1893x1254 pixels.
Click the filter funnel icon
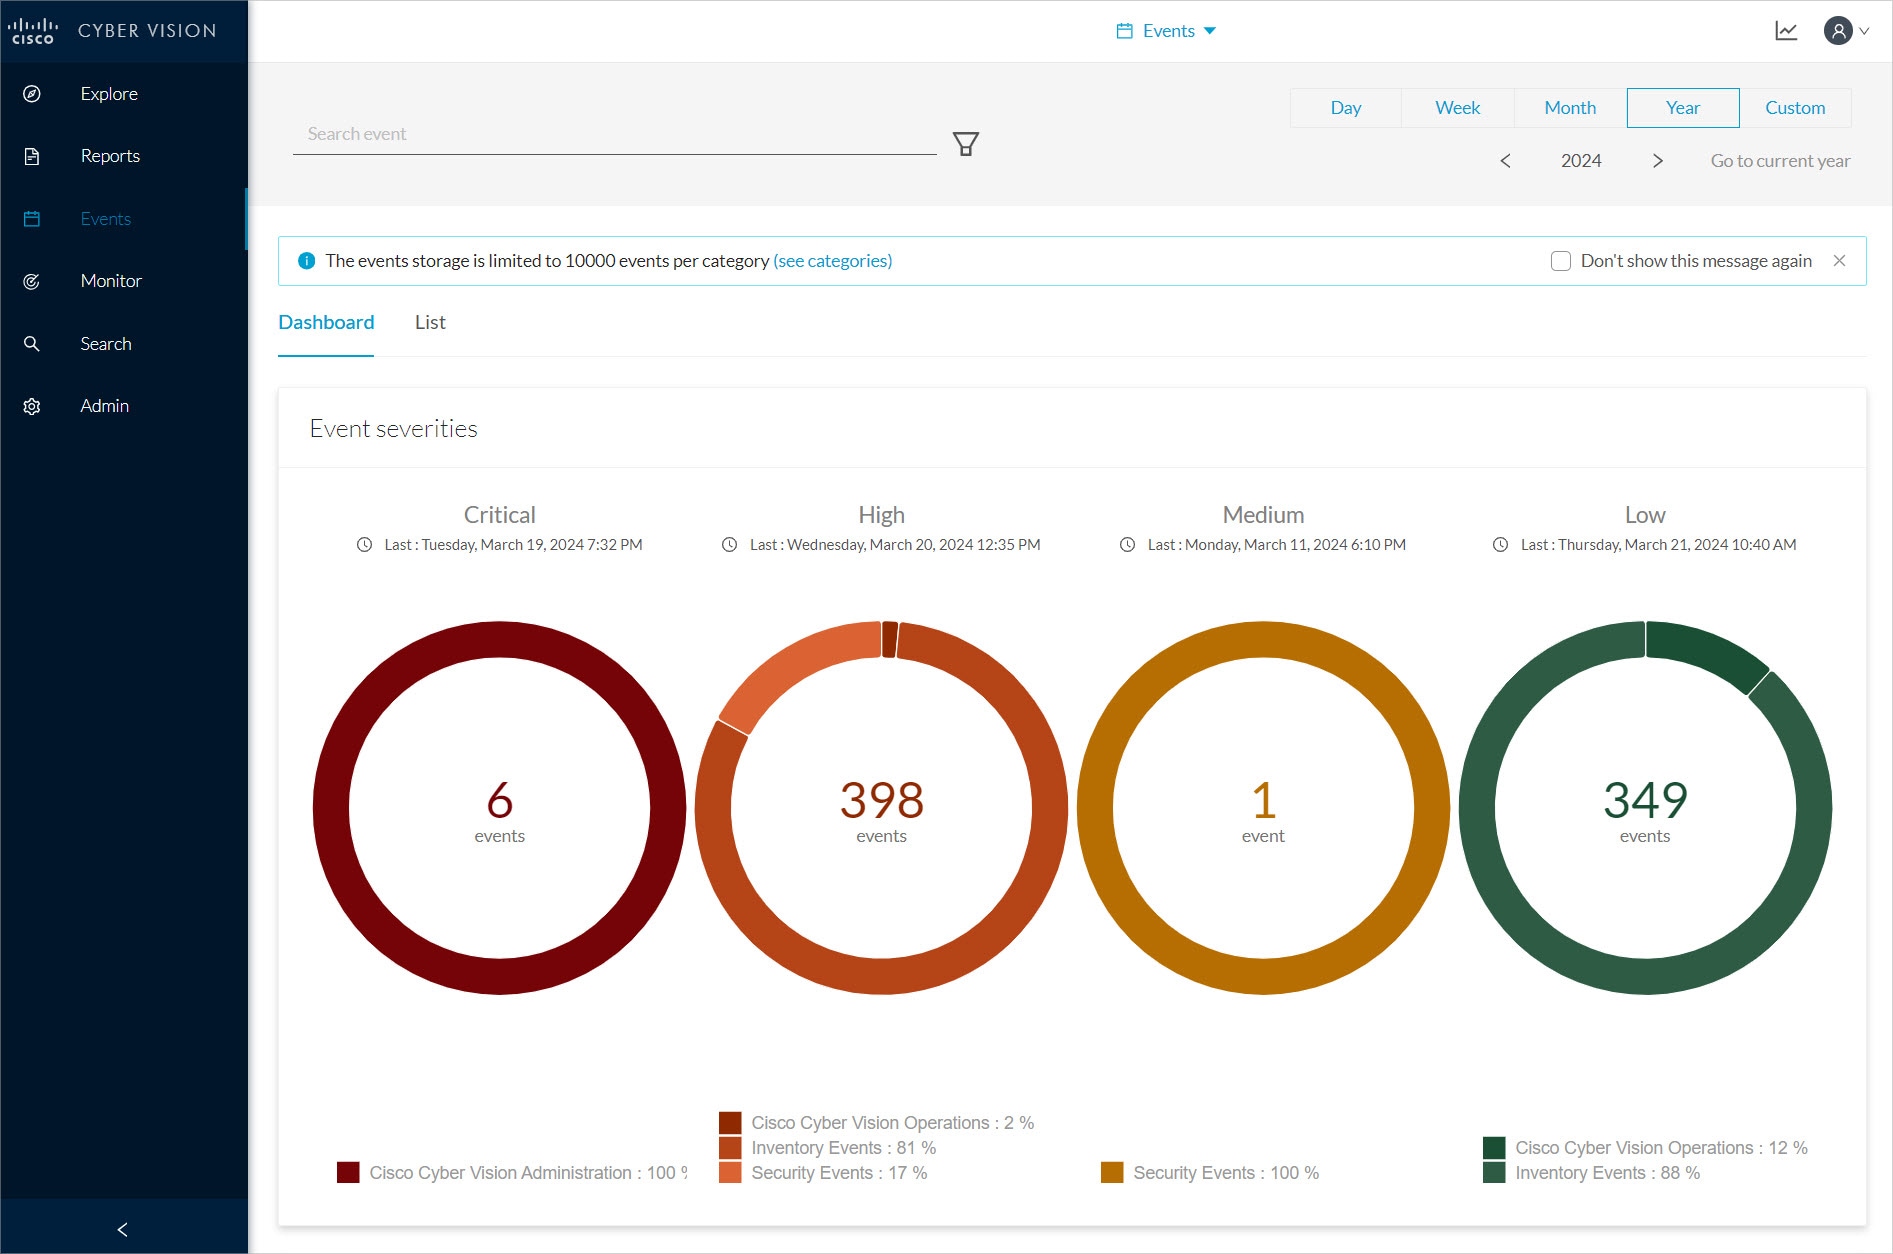coord(965,144)
